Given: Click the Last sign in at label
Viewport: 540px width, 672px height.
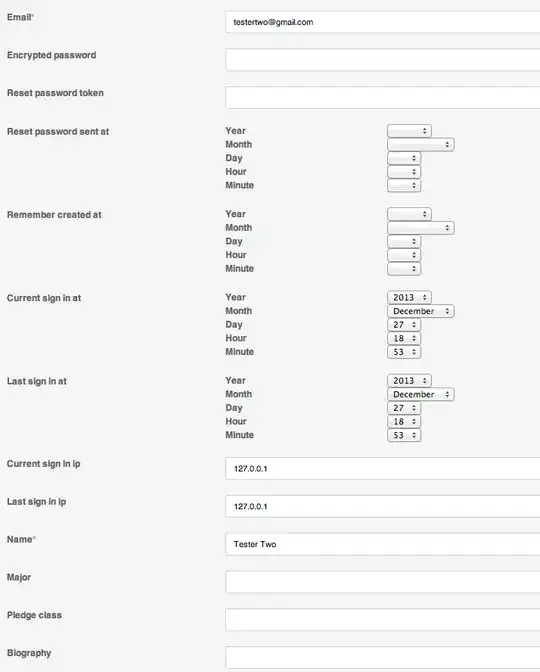Looking at the screenshot, I should click(x=37, y=381).
